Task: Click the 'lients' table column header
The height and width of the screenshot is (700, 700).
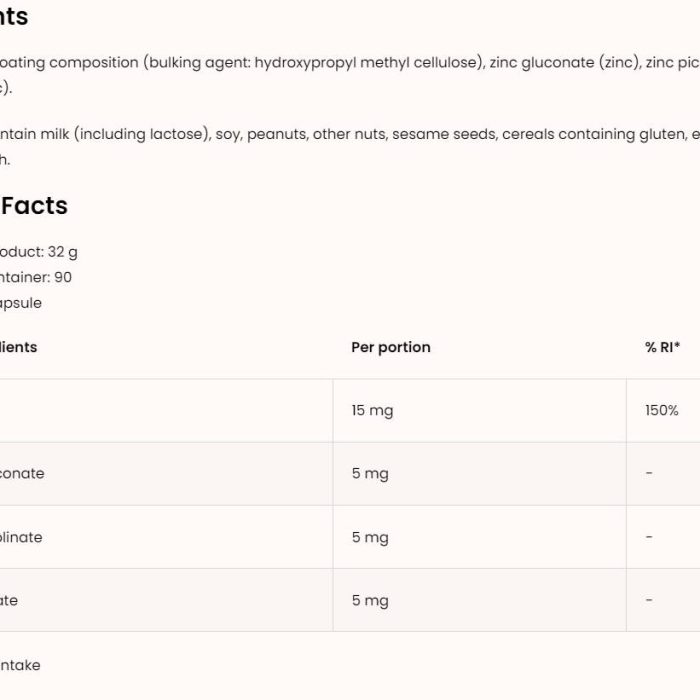Action: point(18,347)
